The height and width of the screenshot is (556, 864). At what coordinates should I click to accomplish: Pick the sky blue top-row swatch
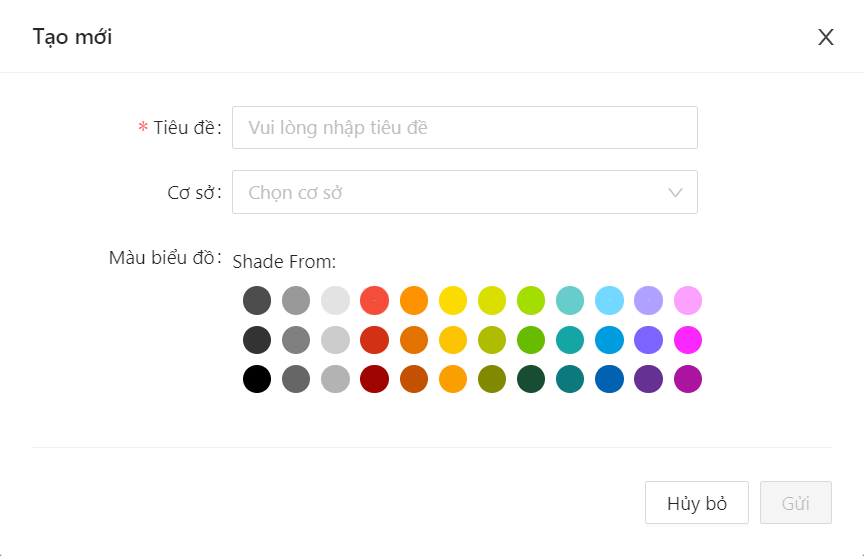(x=609, y=300)
